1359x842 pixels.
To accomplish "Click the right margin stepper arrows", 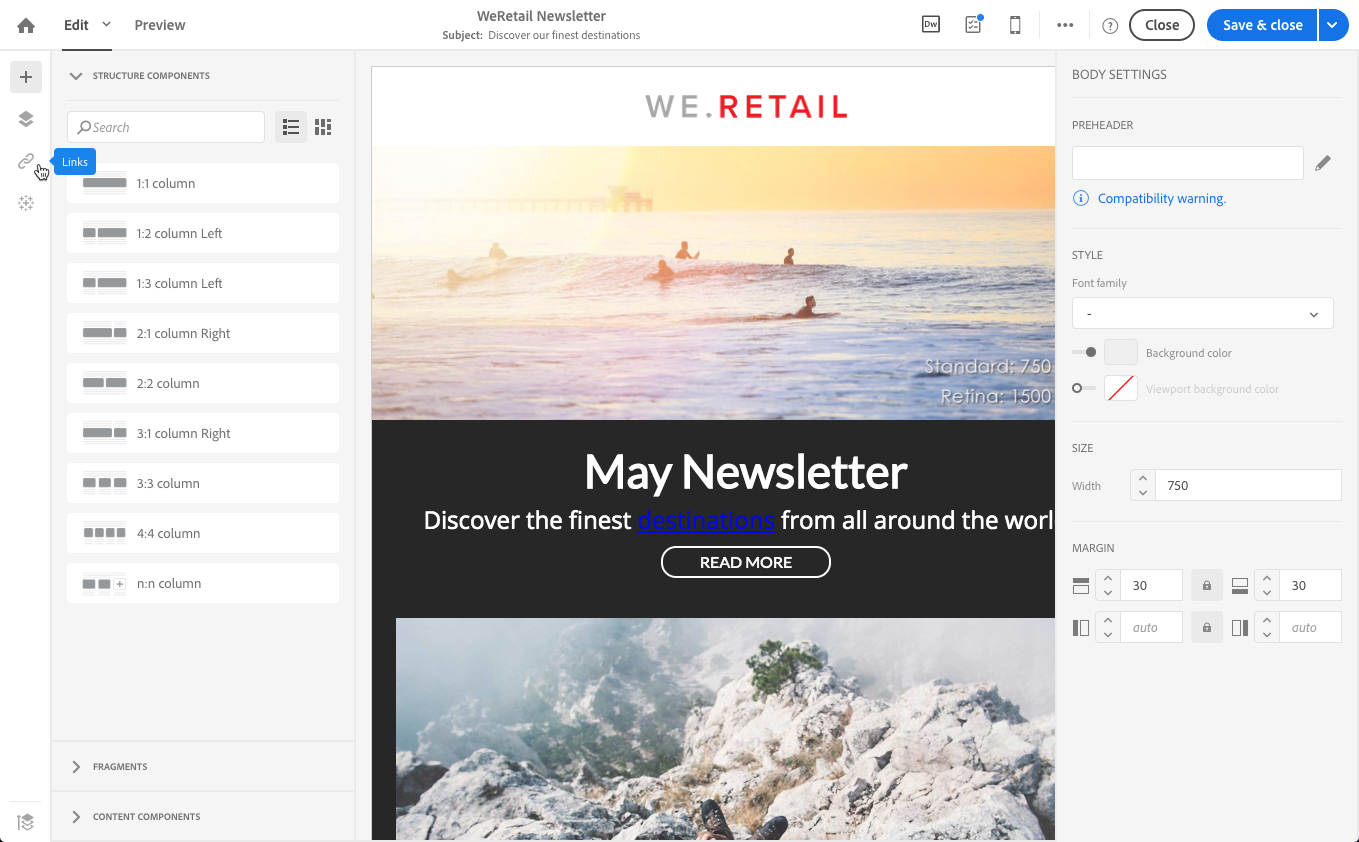I will [x=1267, y=628].
